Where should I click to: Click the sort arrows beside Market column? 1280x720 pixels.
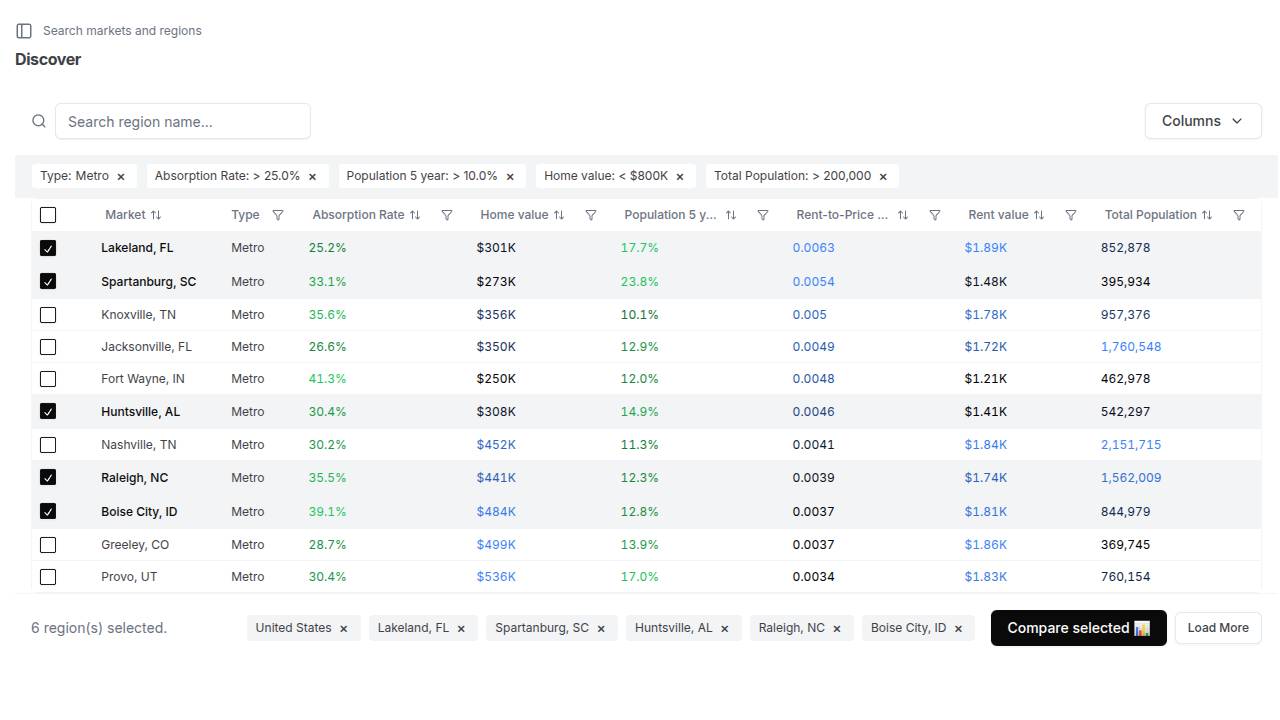[156, 215]
